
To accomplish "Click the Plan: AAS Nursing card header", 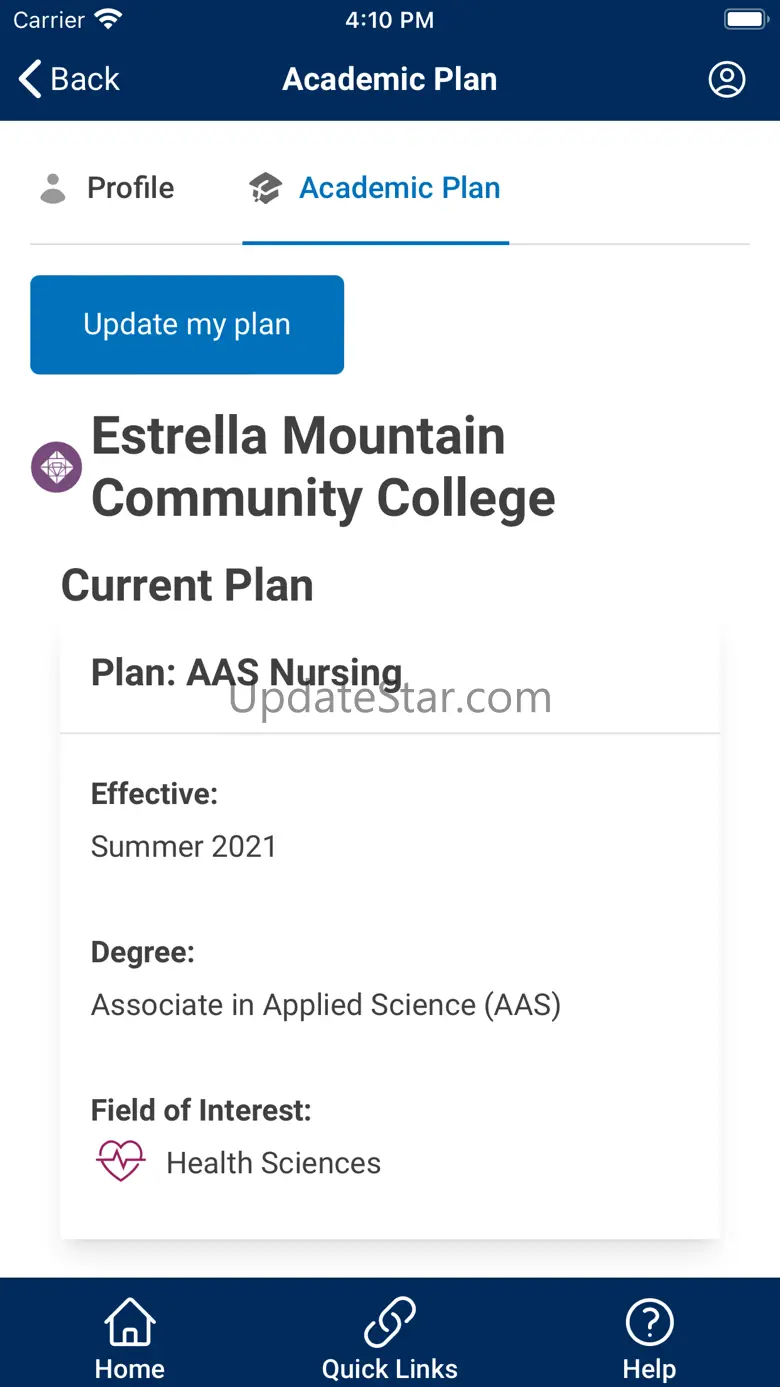I will [x=247, y=673].
